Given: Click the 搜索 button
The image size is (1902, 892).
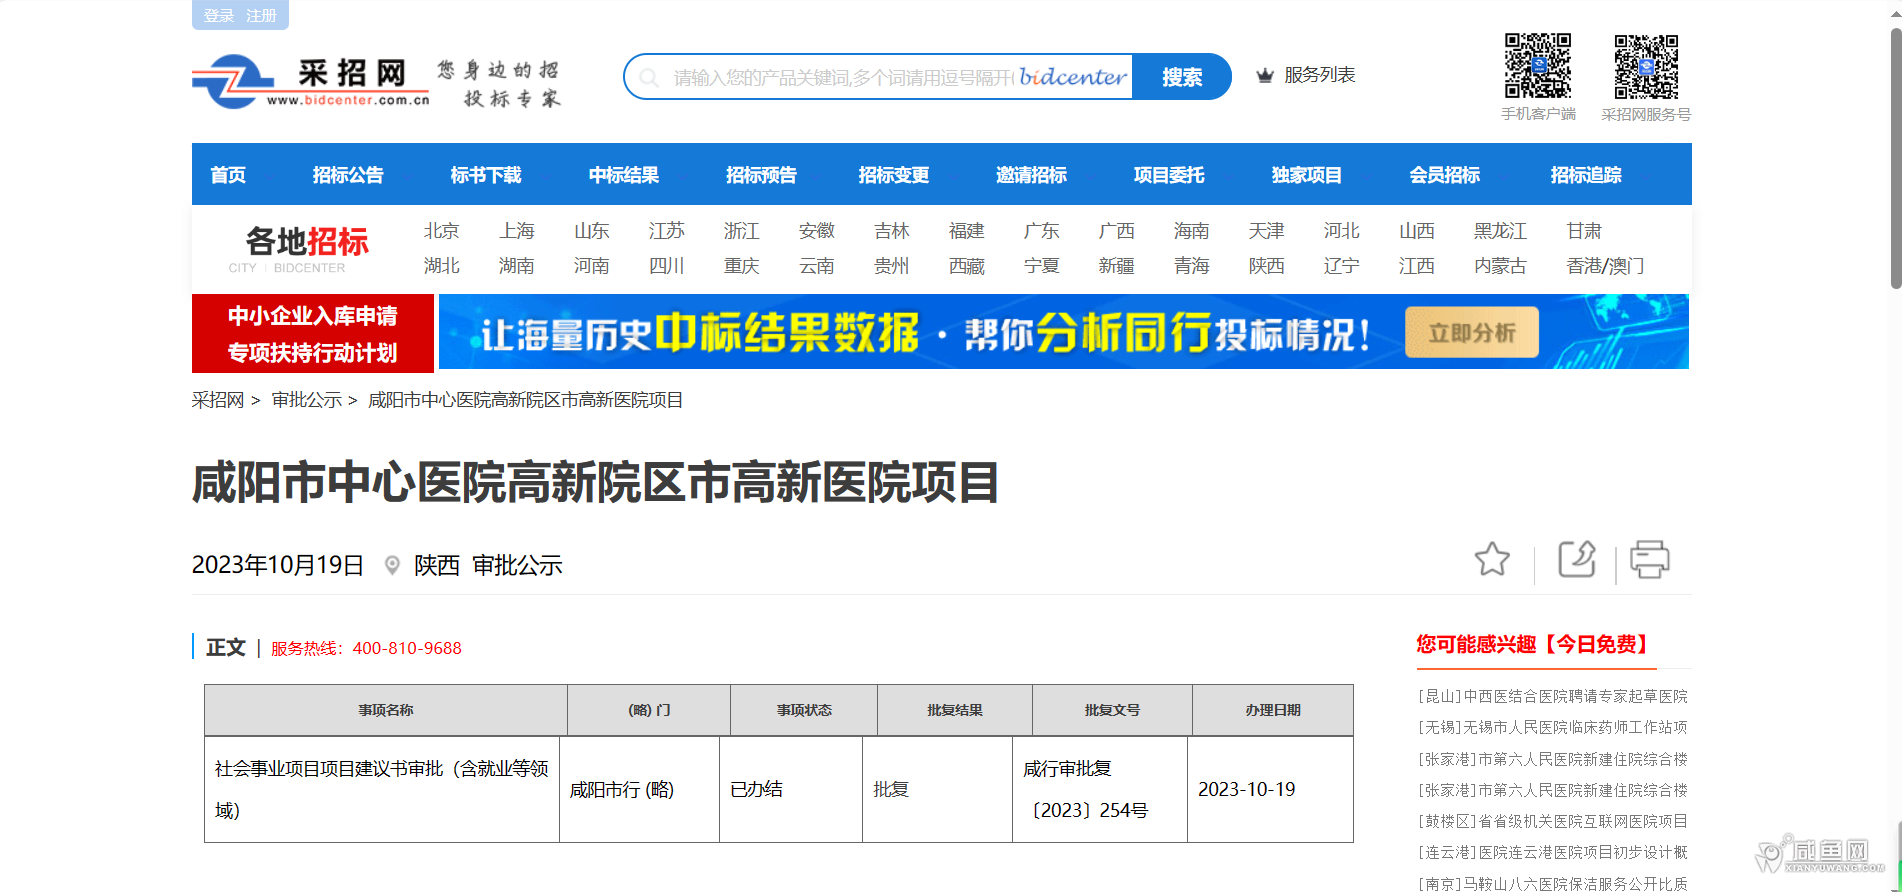Looking at the screenshot, I should [1181, 77].
